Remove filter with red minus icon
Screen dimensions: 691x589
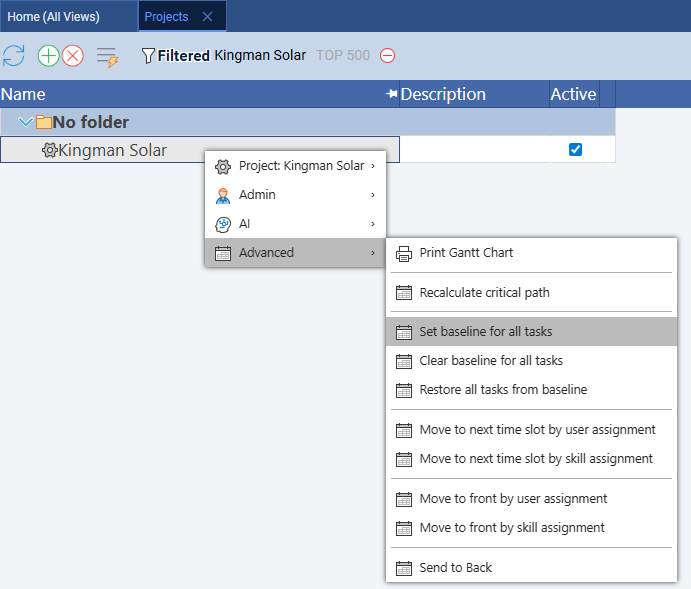[387, 56]
